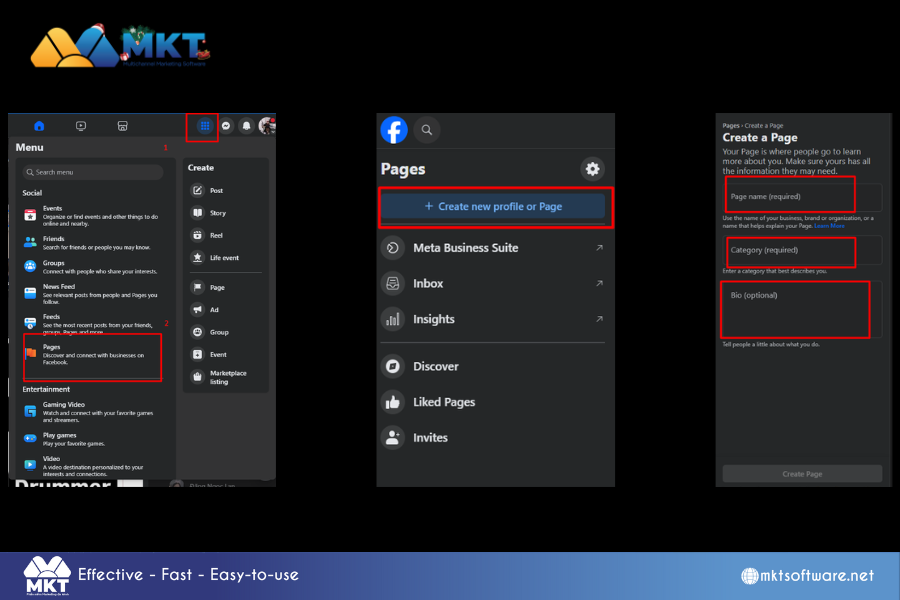900x600 pixels.
Task: Create a new Story
Action: pos(226,213)
